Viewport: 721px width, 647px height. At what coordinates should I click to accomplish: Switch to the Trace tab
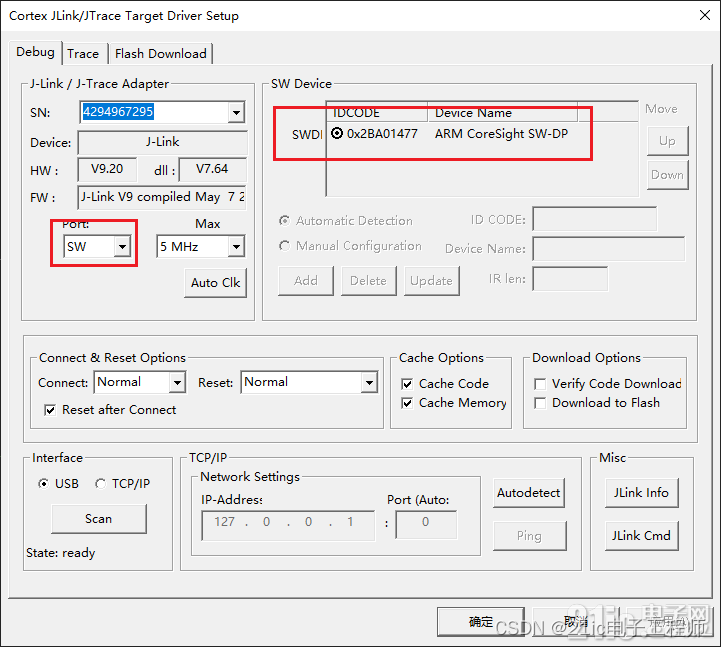(83, 53)
